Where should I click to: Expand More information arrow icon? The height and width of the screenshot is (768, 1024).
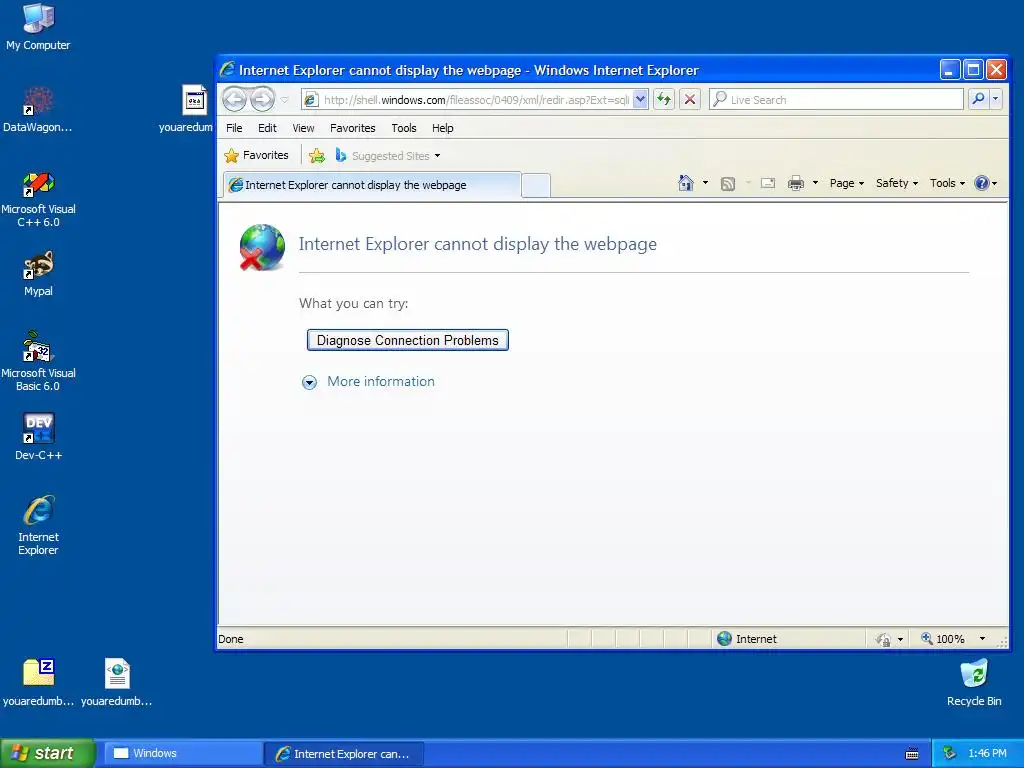pyautogui.click(x=309, y=382)
